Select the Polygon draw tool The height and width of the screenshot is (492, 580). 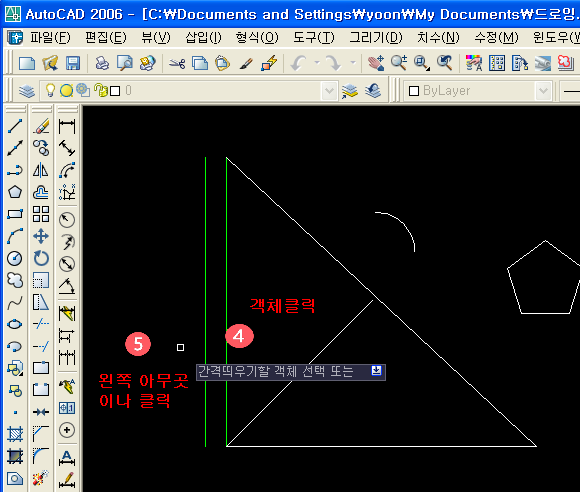click(x=15, y=192)
